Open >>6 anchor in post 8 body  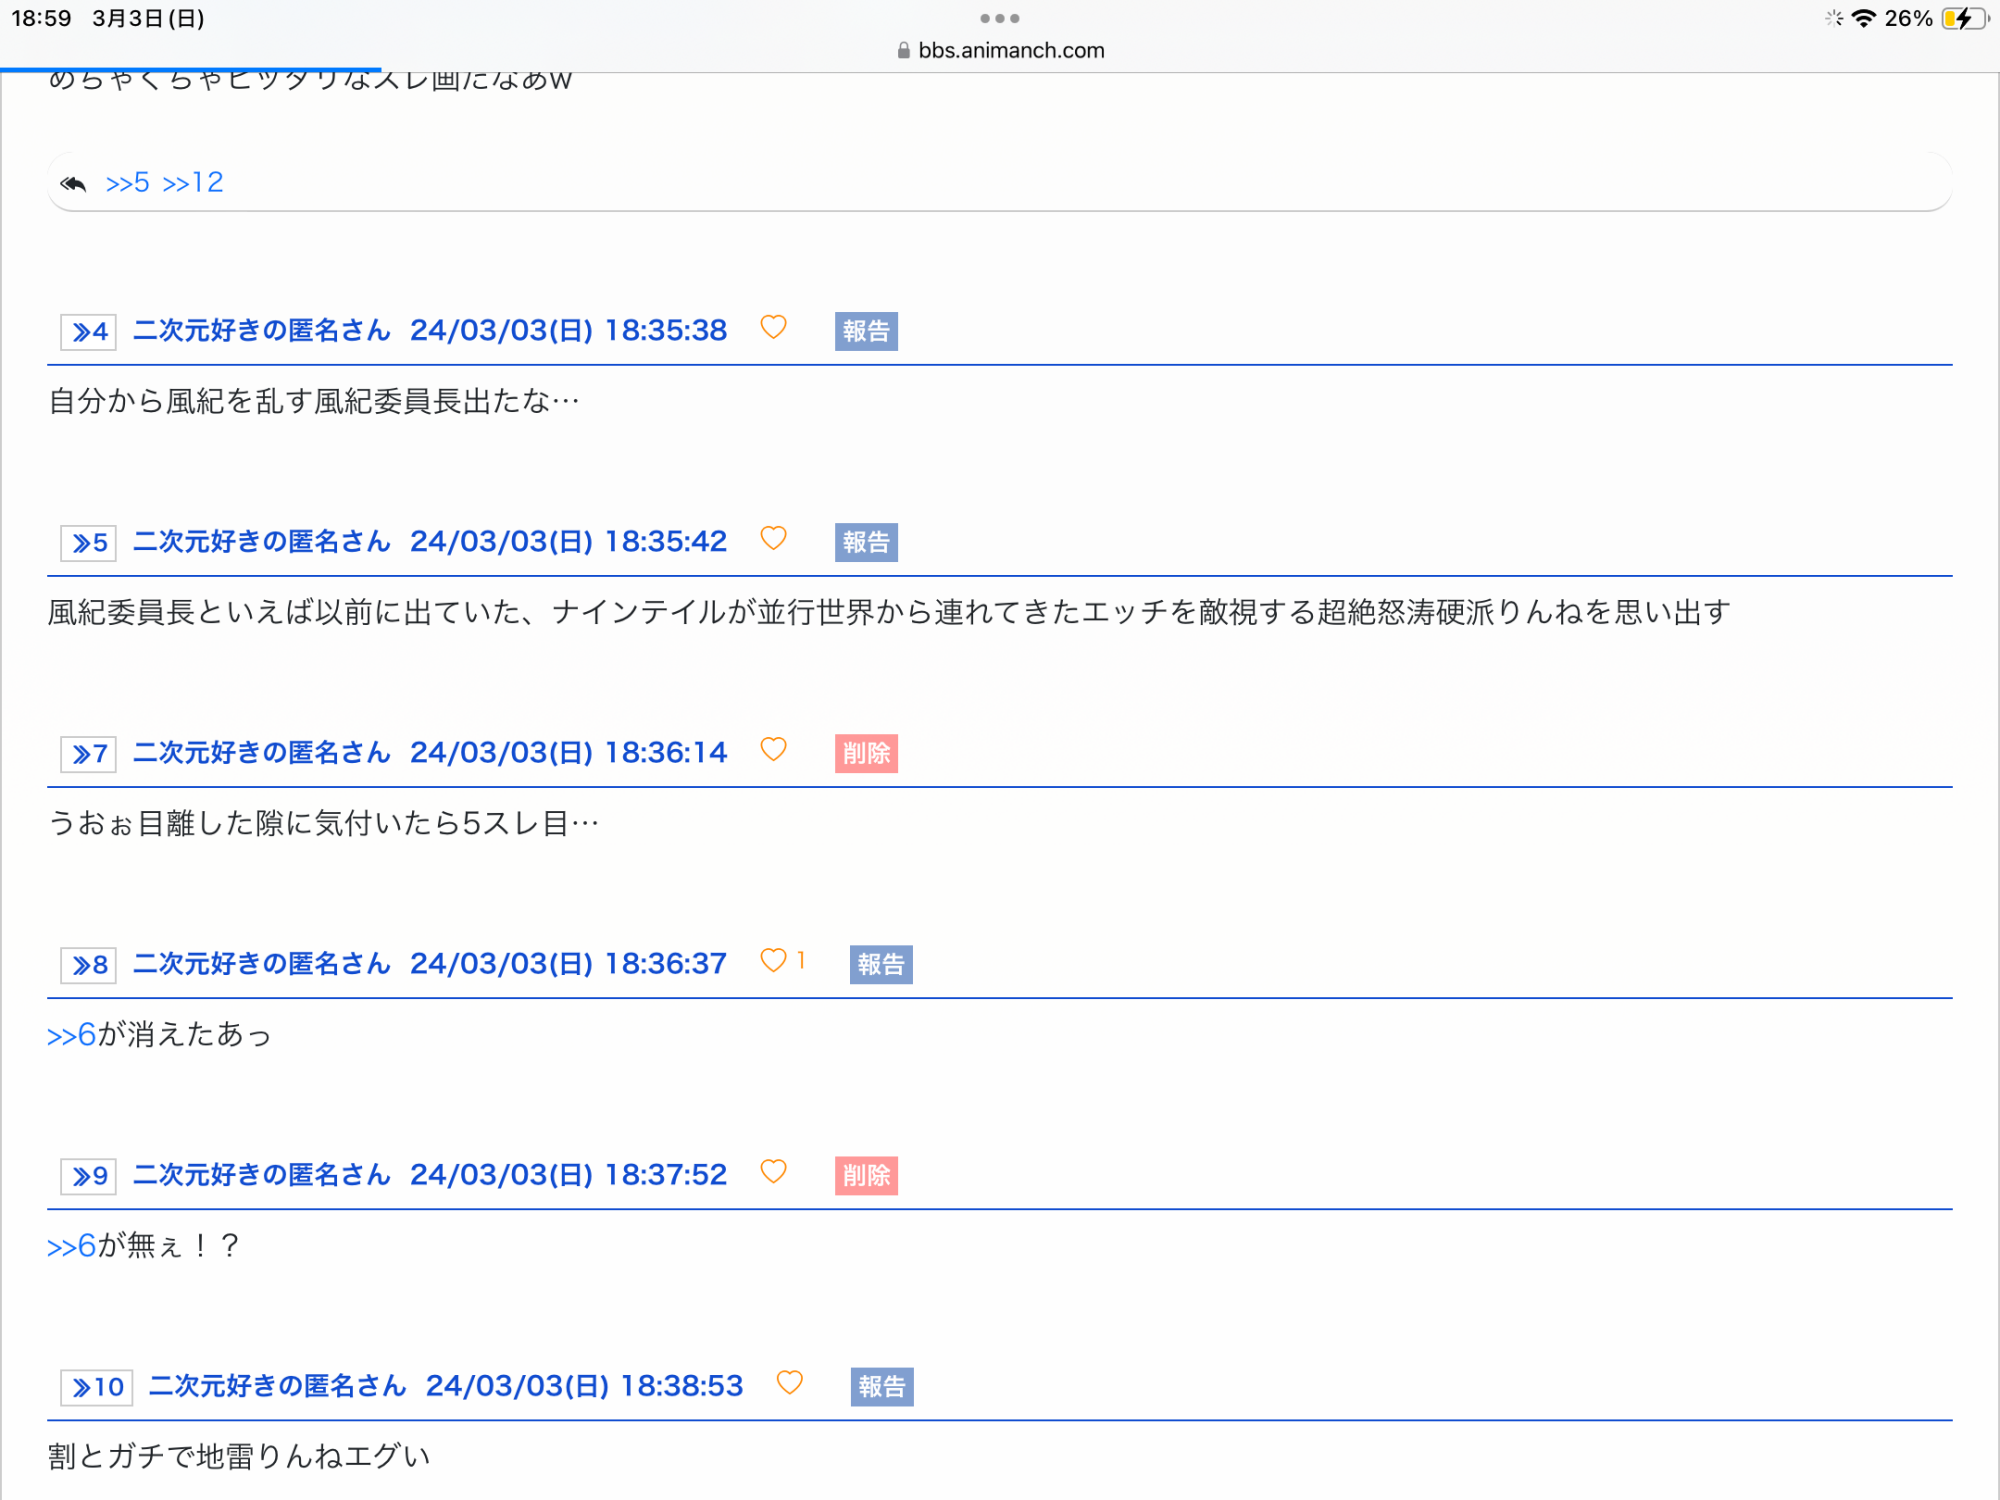71,1035
